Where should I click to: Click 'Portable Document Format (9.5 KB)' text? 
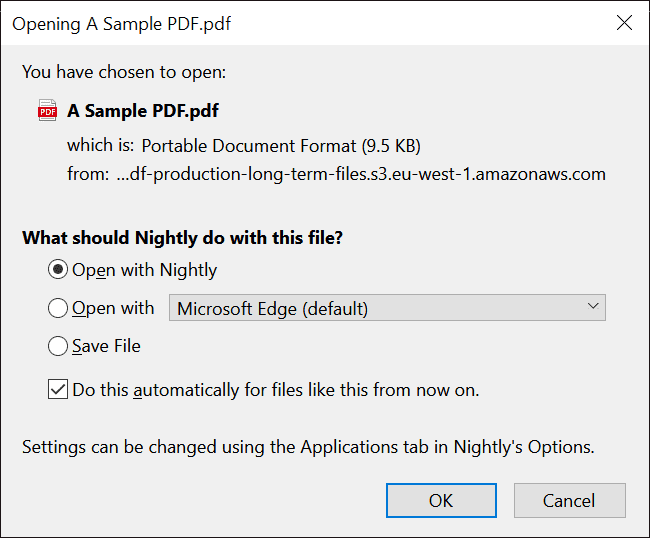point(281,146)
